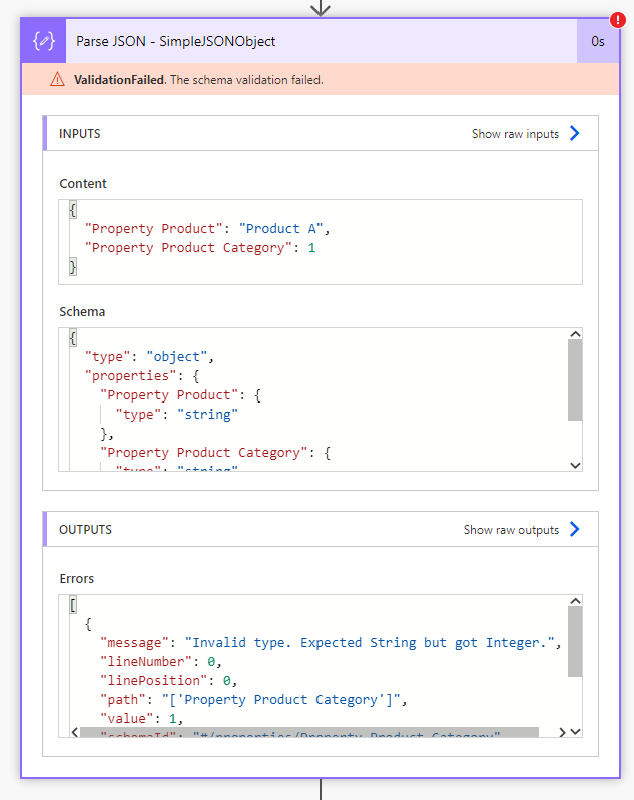Click the INPUTS section header

click(x=80, y=133)
